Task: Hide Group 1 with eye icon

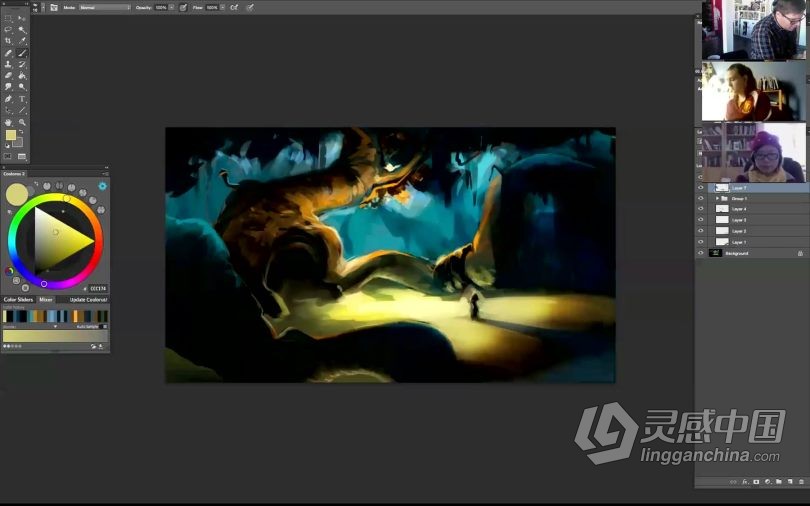Action: click(x=700, y=198)
